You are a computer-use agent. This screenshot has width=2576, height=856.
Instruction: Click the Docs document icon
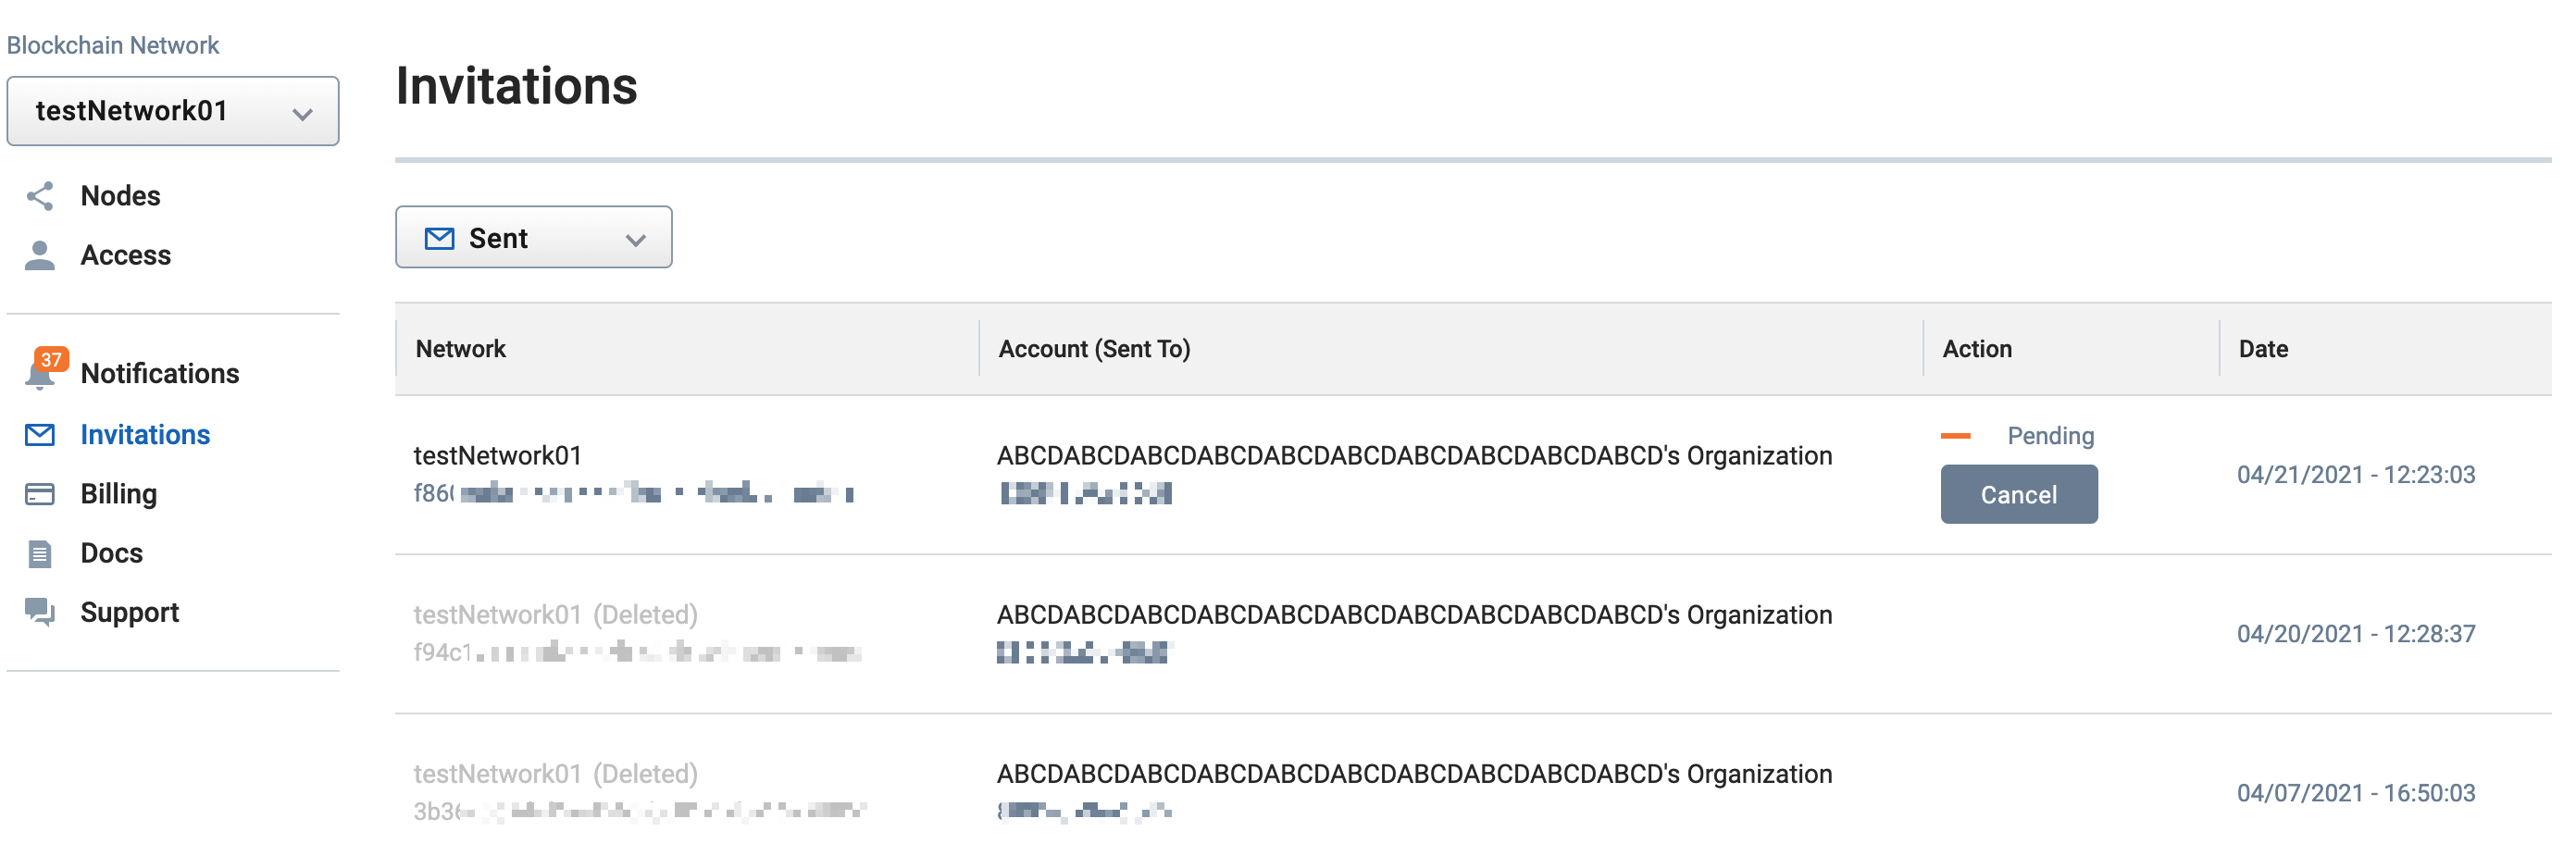(40, 554)
